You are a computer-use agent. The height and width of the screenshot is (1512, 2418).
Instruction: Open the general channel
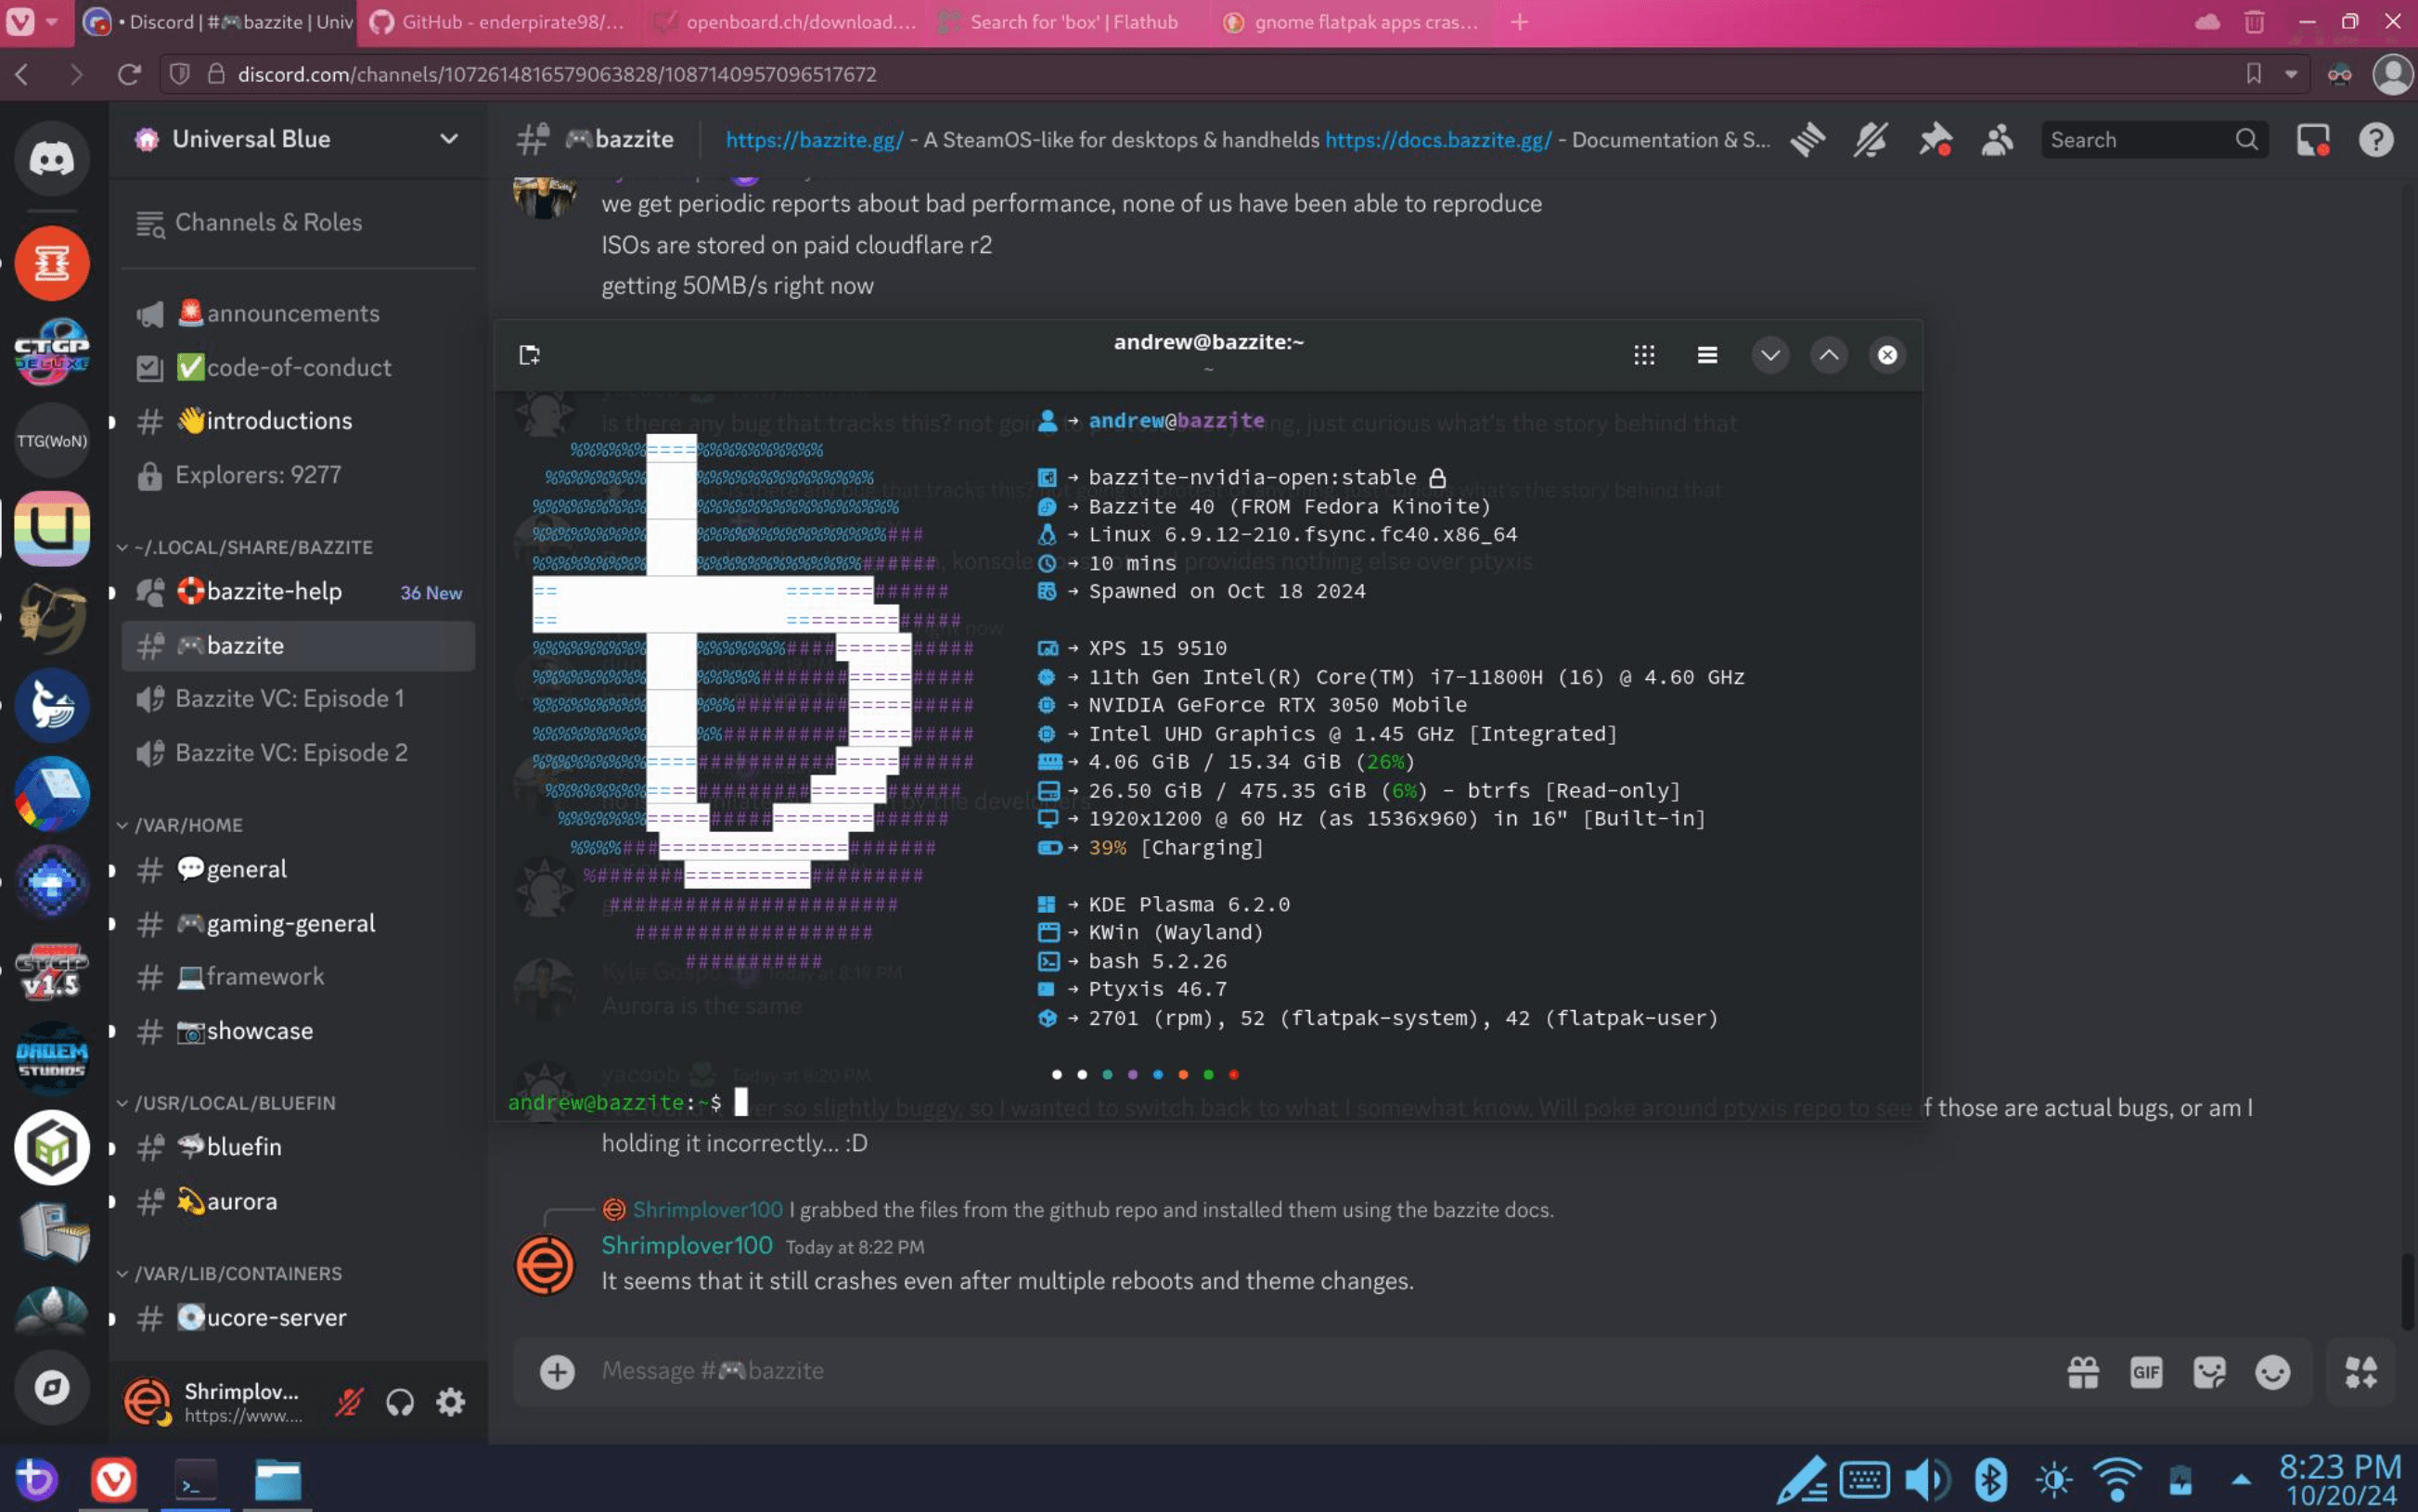point(298,869)
